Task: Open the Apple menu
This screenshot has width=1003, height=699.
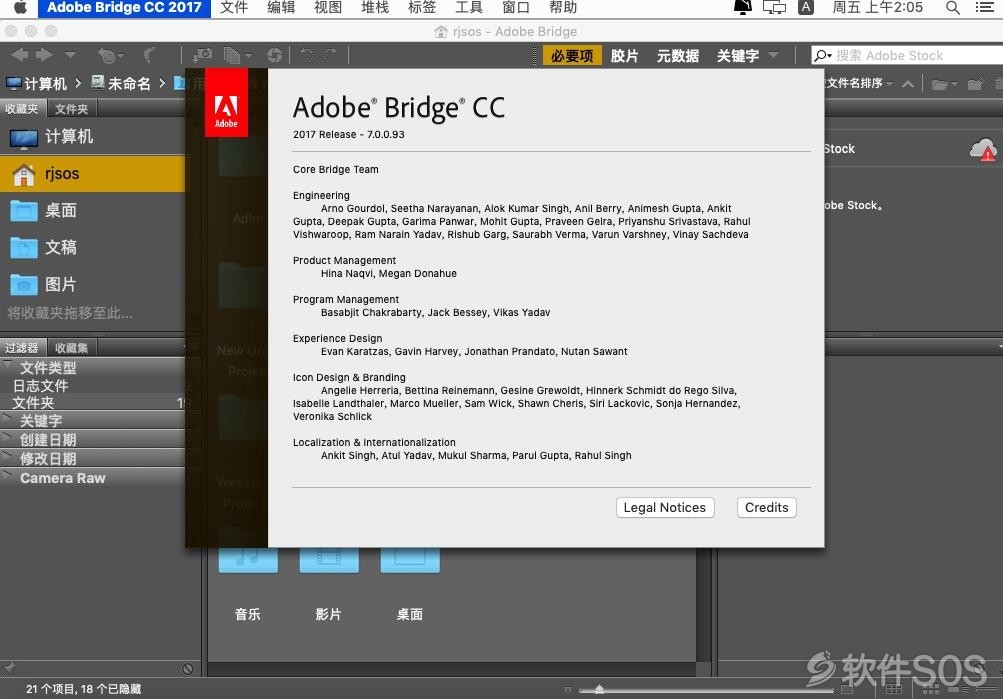Action: click(x=20, y=8)
